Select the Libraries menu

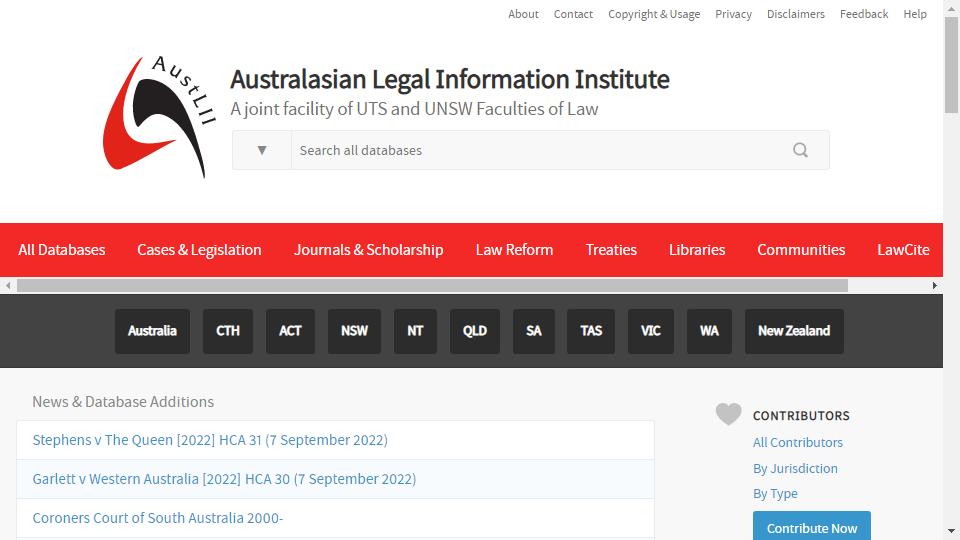(x=697, y=250)
